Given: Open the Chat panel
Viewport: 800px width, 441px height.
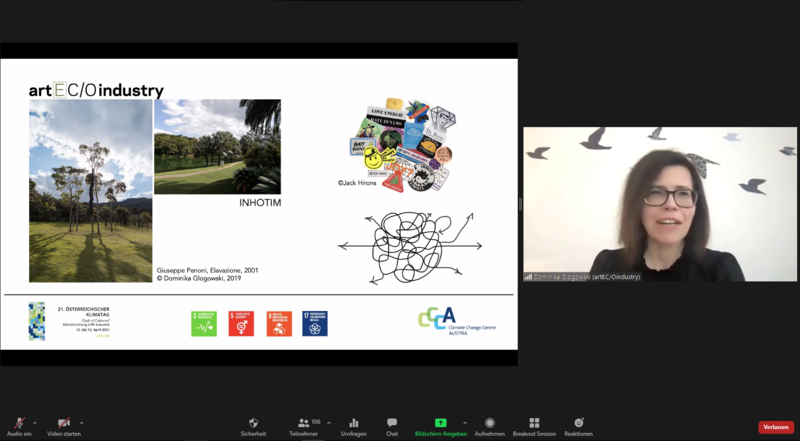Looking at the screenshot, I should (x=392, y=426).
